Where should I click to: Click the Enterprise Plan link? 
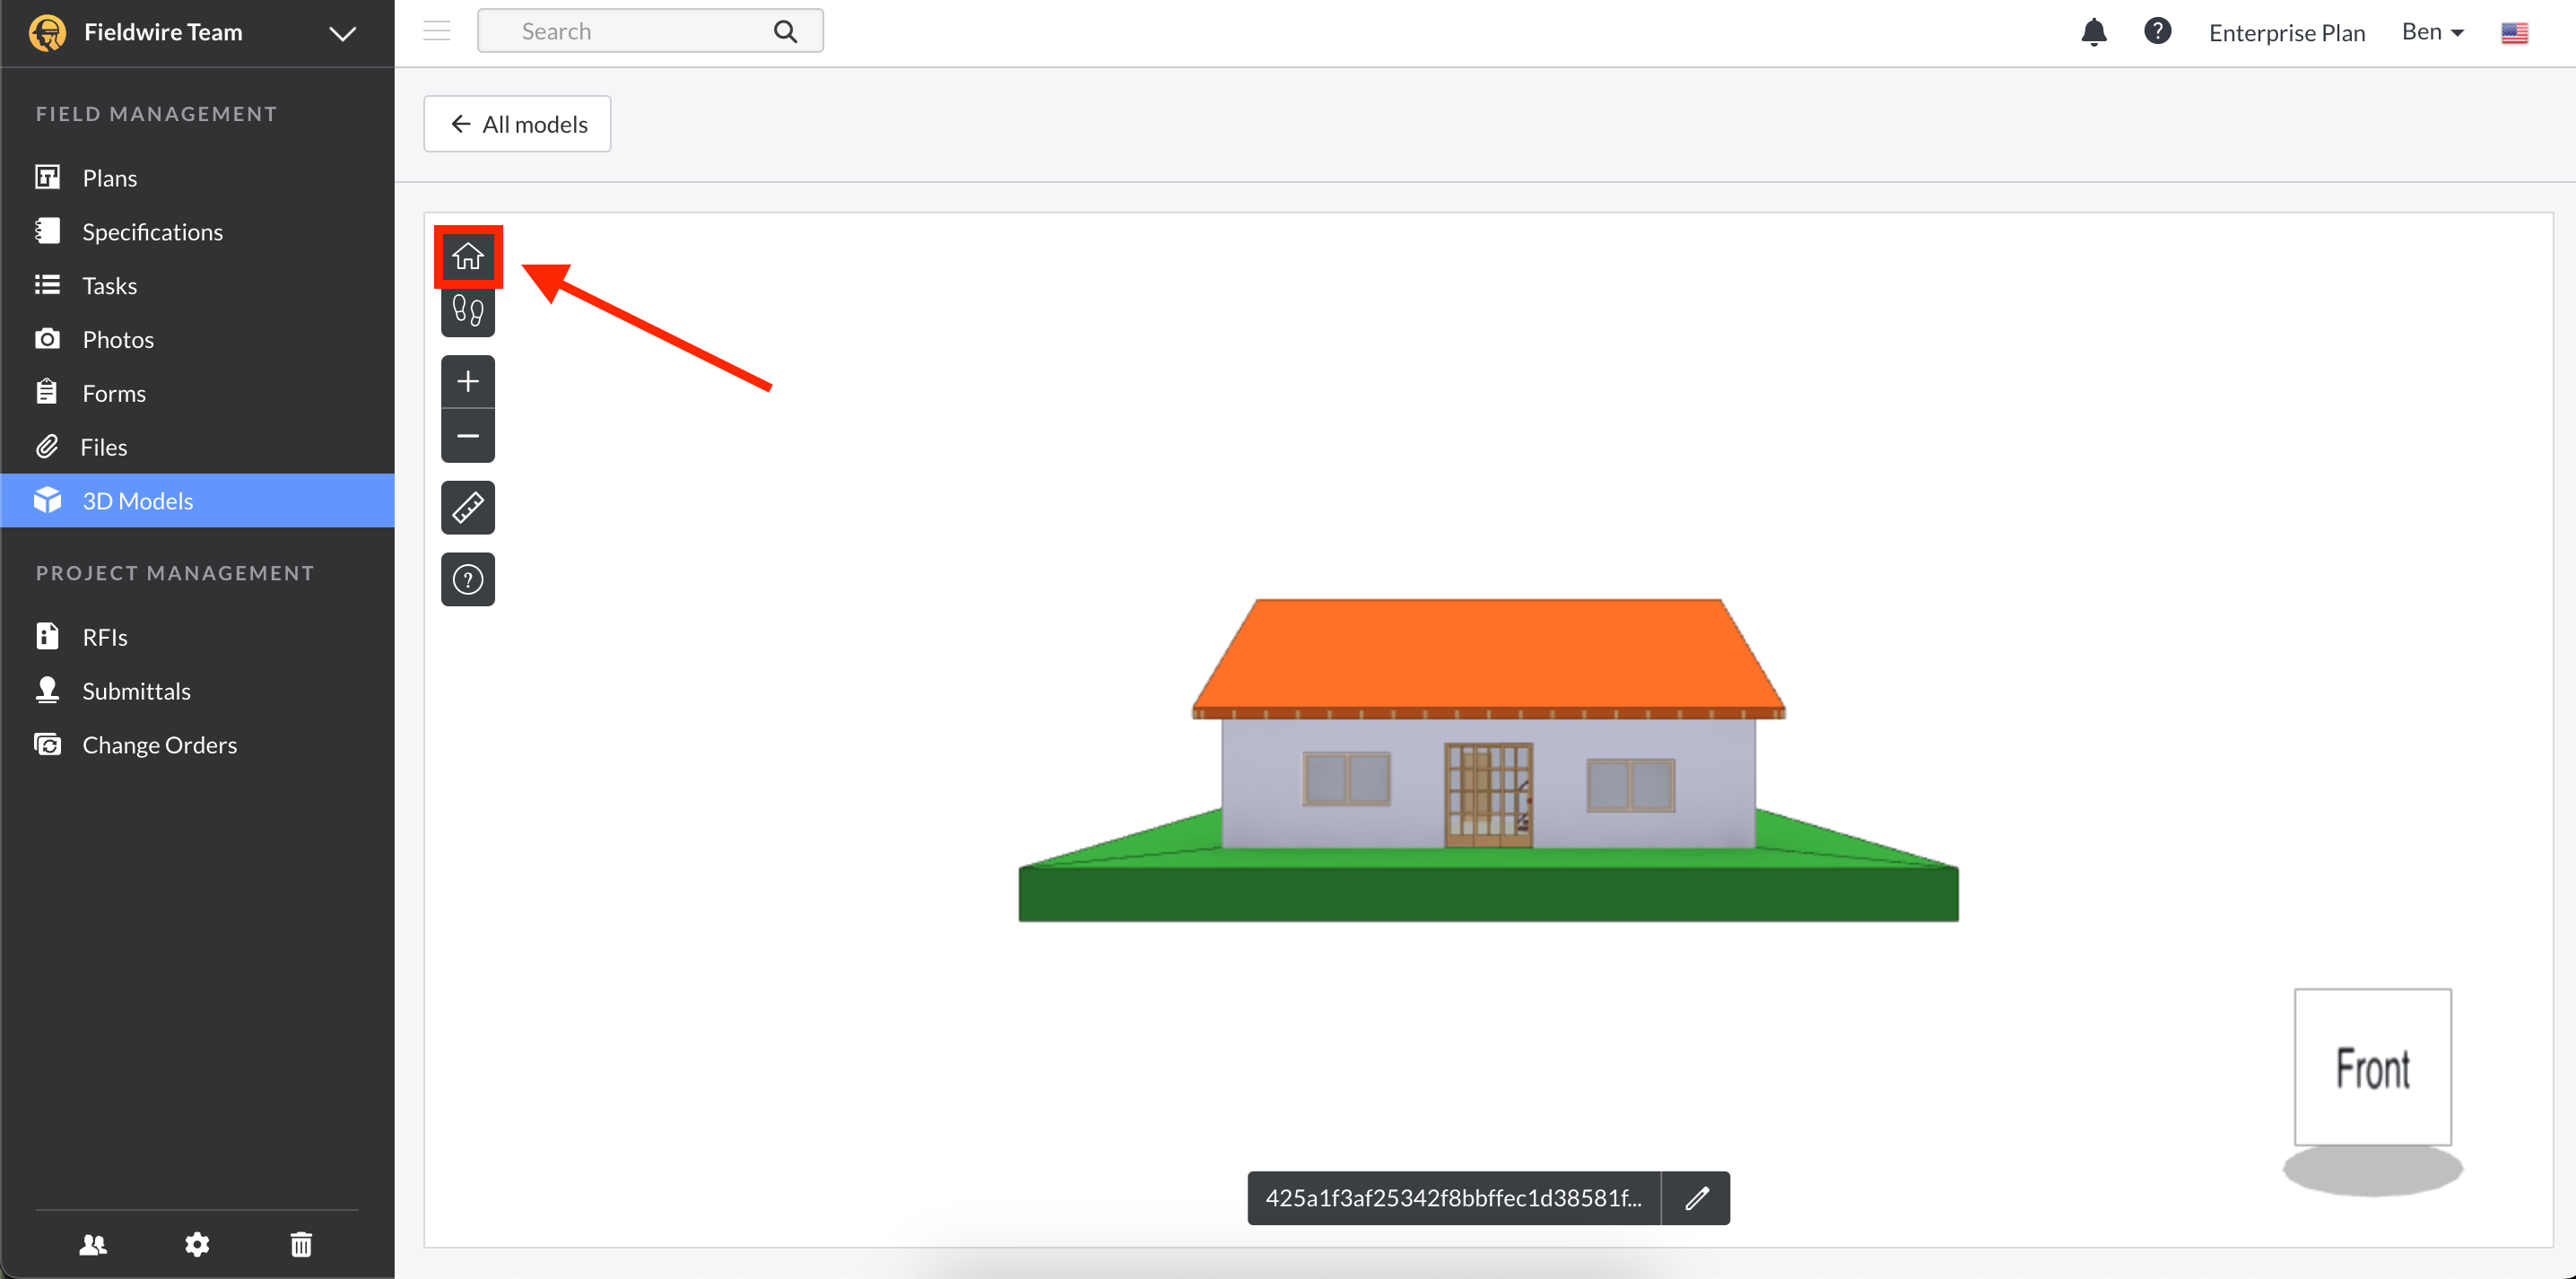pyautogui.click(x=2287, y=31)
